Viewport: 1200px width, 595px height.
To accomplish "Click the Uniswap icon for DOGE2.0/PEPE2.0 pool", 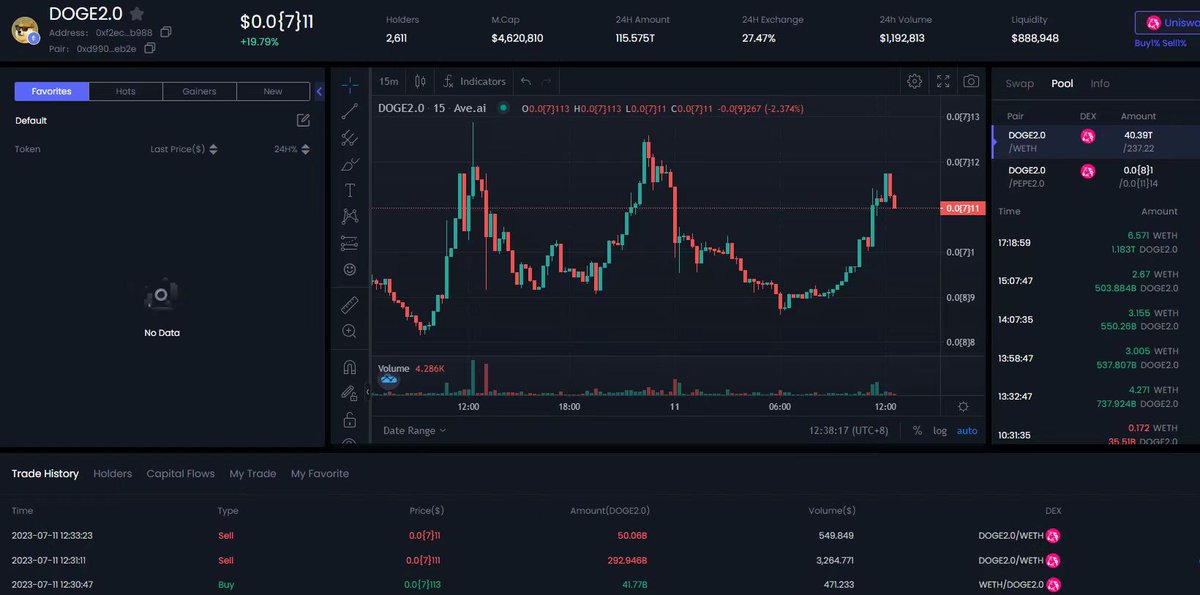I will point(1088,171).
